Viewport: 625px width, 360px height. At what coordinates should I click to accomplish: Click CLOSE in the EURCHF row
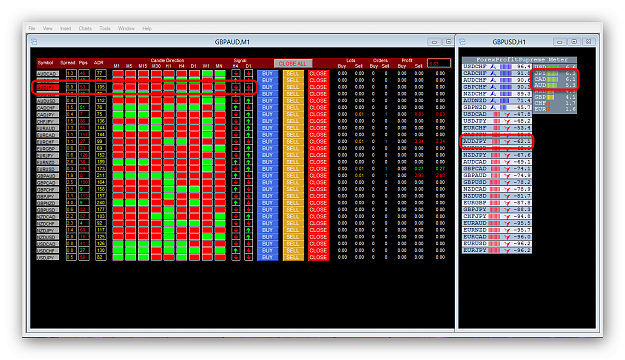tap(318, 142)
